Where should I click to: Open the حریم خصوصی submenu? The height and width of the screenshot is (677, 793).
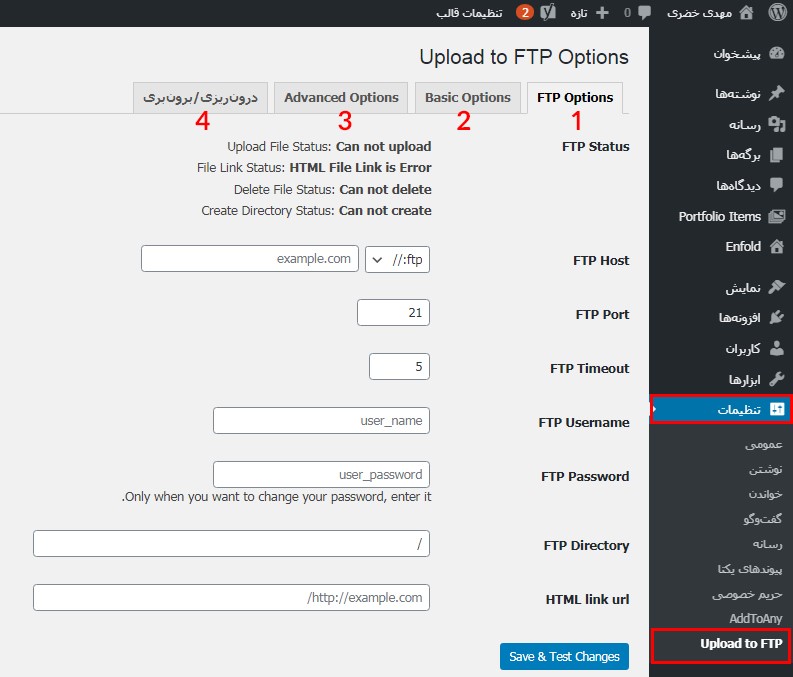(x=747, y=594)
